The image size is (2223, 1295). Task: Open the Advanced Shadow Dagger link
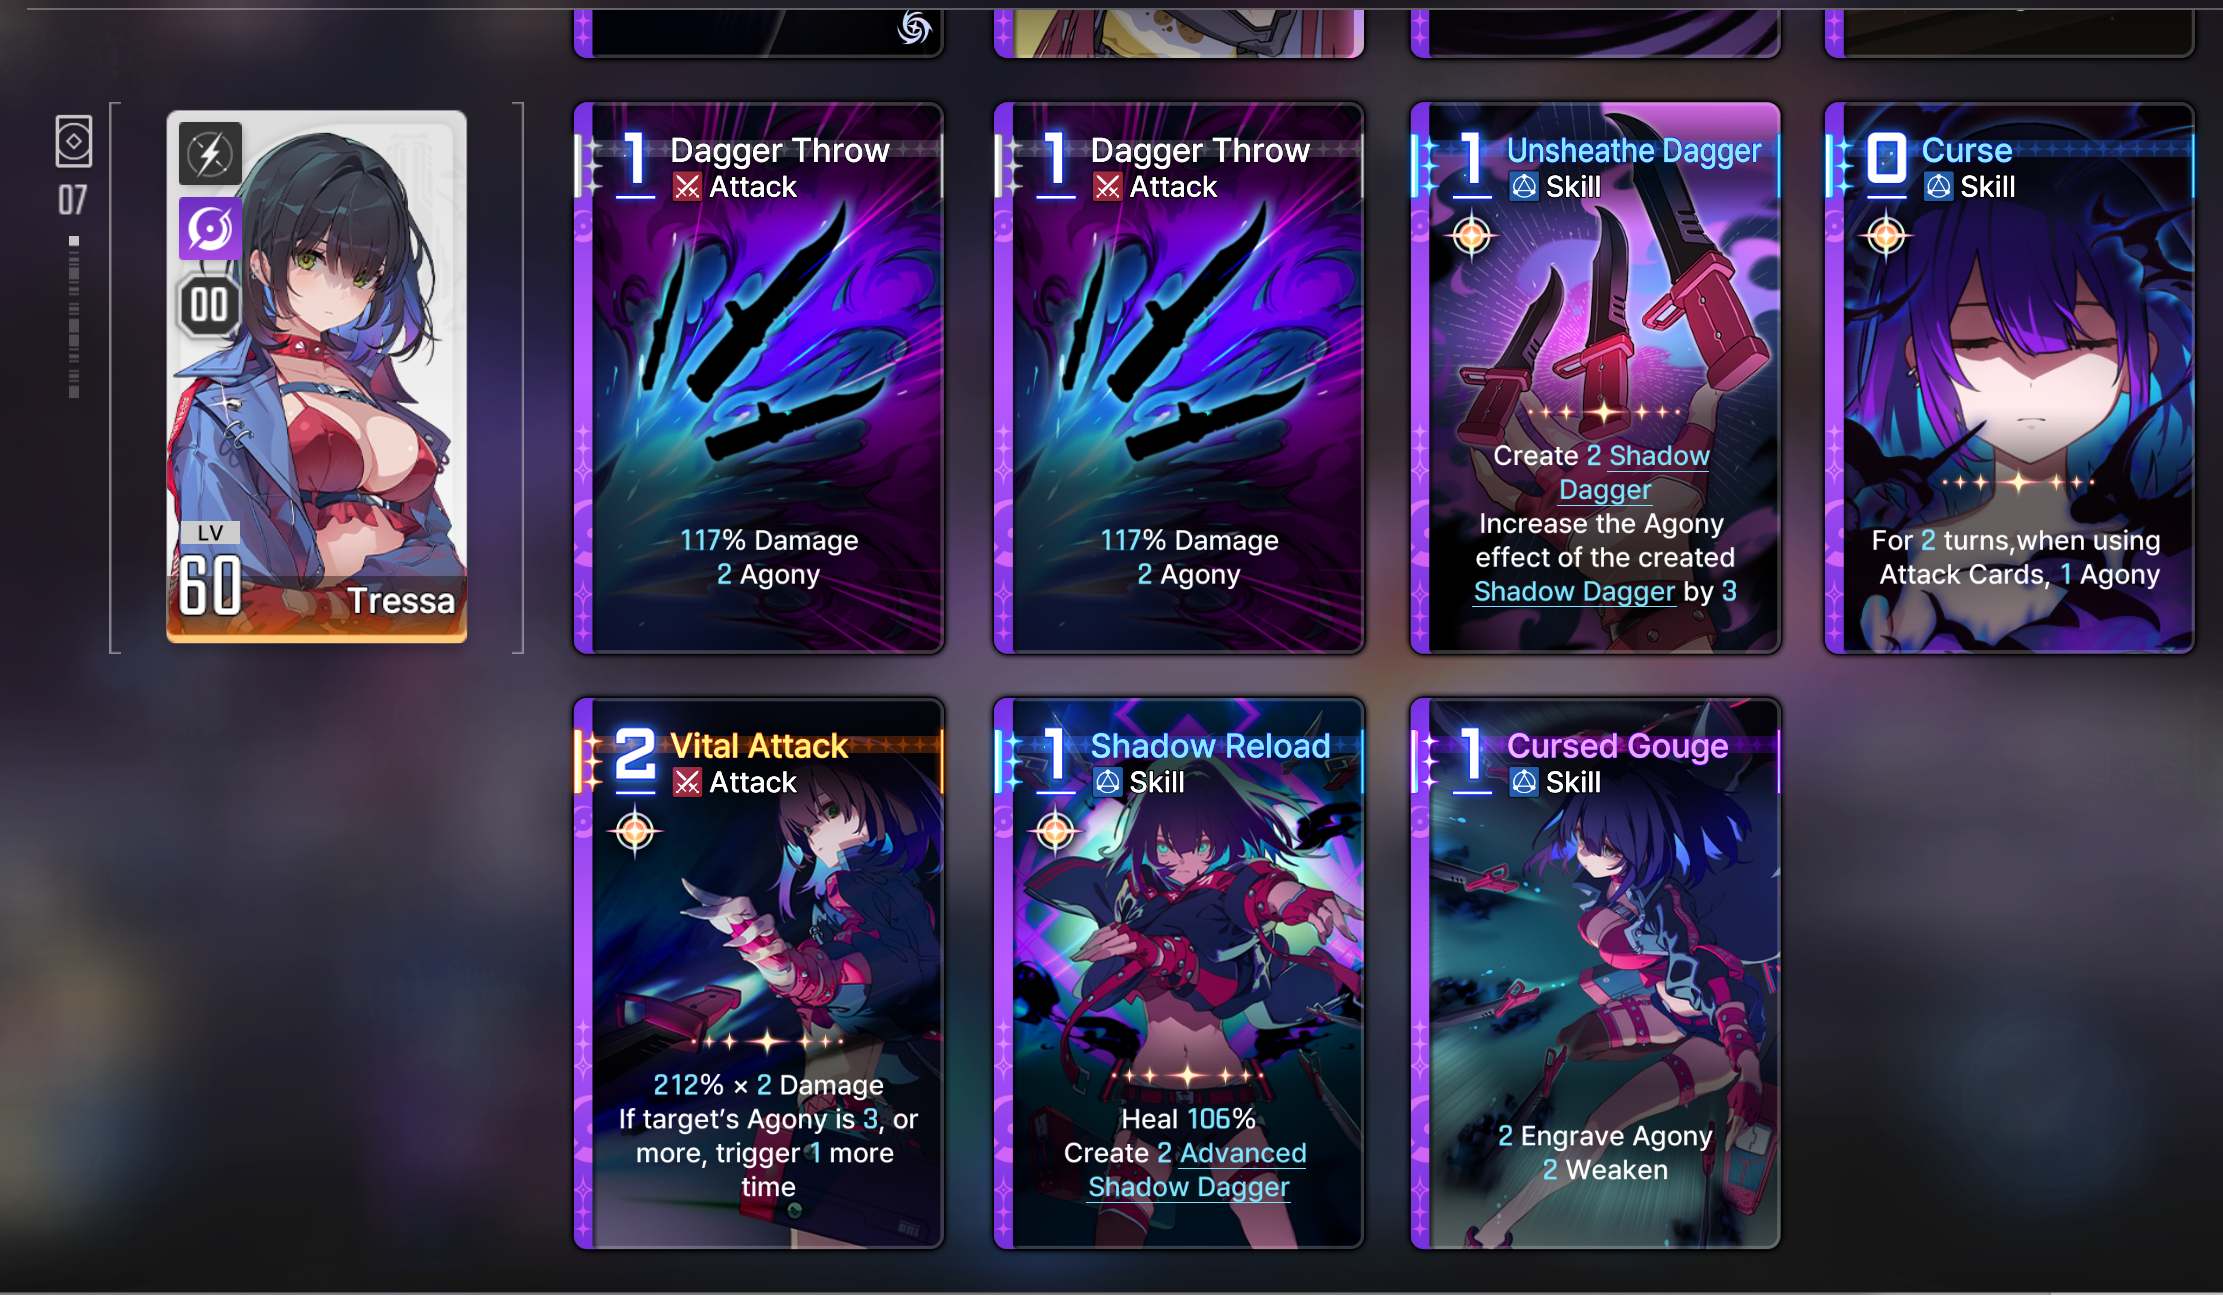(1197, 1169)
